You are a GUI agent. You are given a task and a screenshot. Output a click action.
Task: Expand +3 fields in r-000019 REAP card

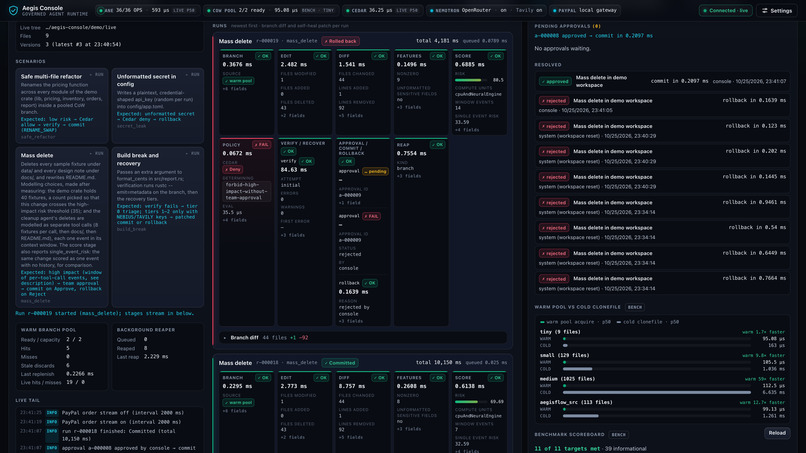tap(409, 176)
